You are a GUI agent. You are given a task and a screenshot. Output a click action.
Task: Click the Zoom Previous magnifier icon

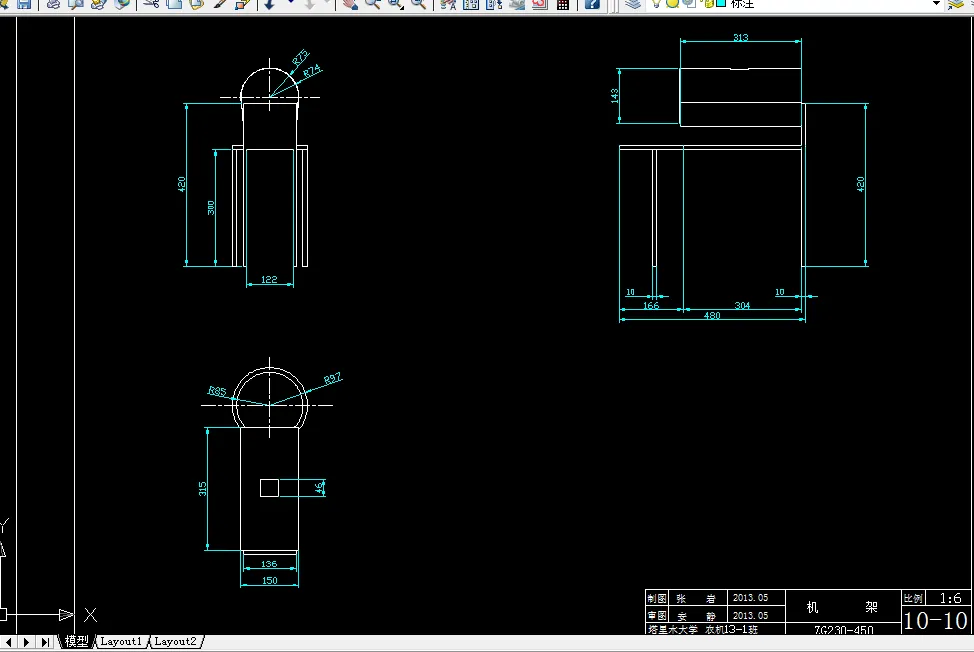coord(419,4)
